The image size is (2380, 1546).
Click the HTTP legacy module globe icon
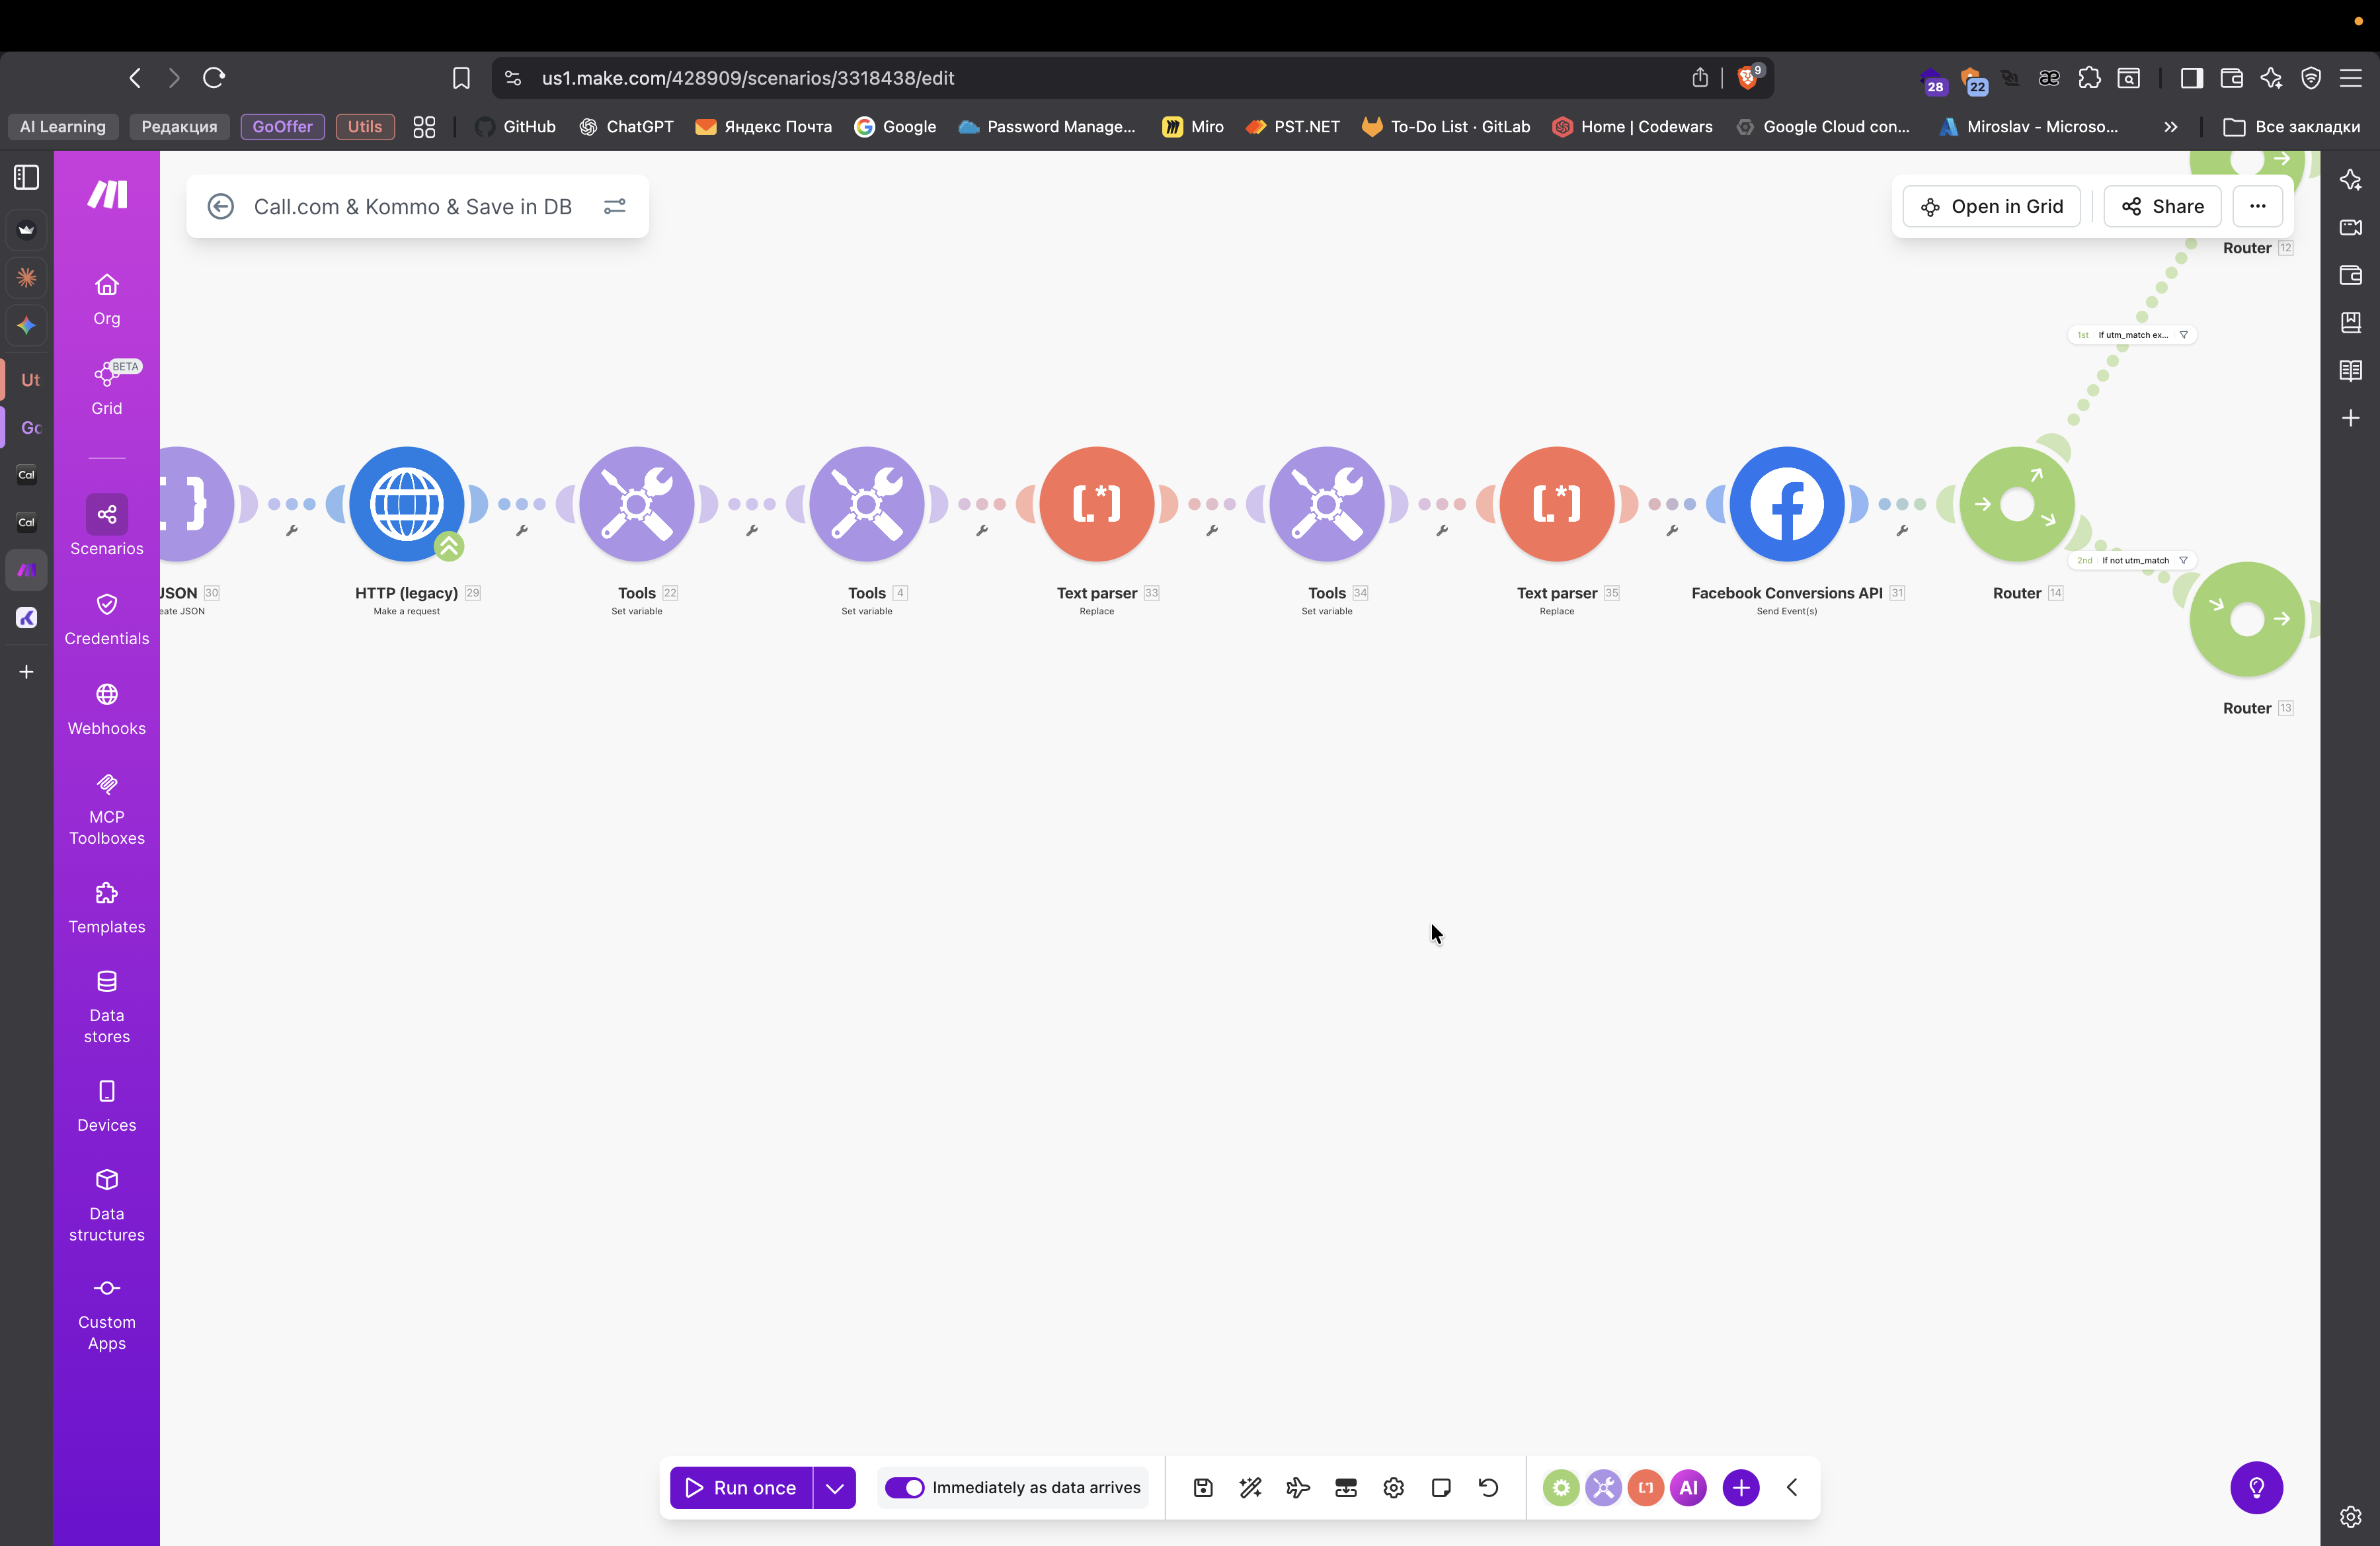[x=407, y=503]
